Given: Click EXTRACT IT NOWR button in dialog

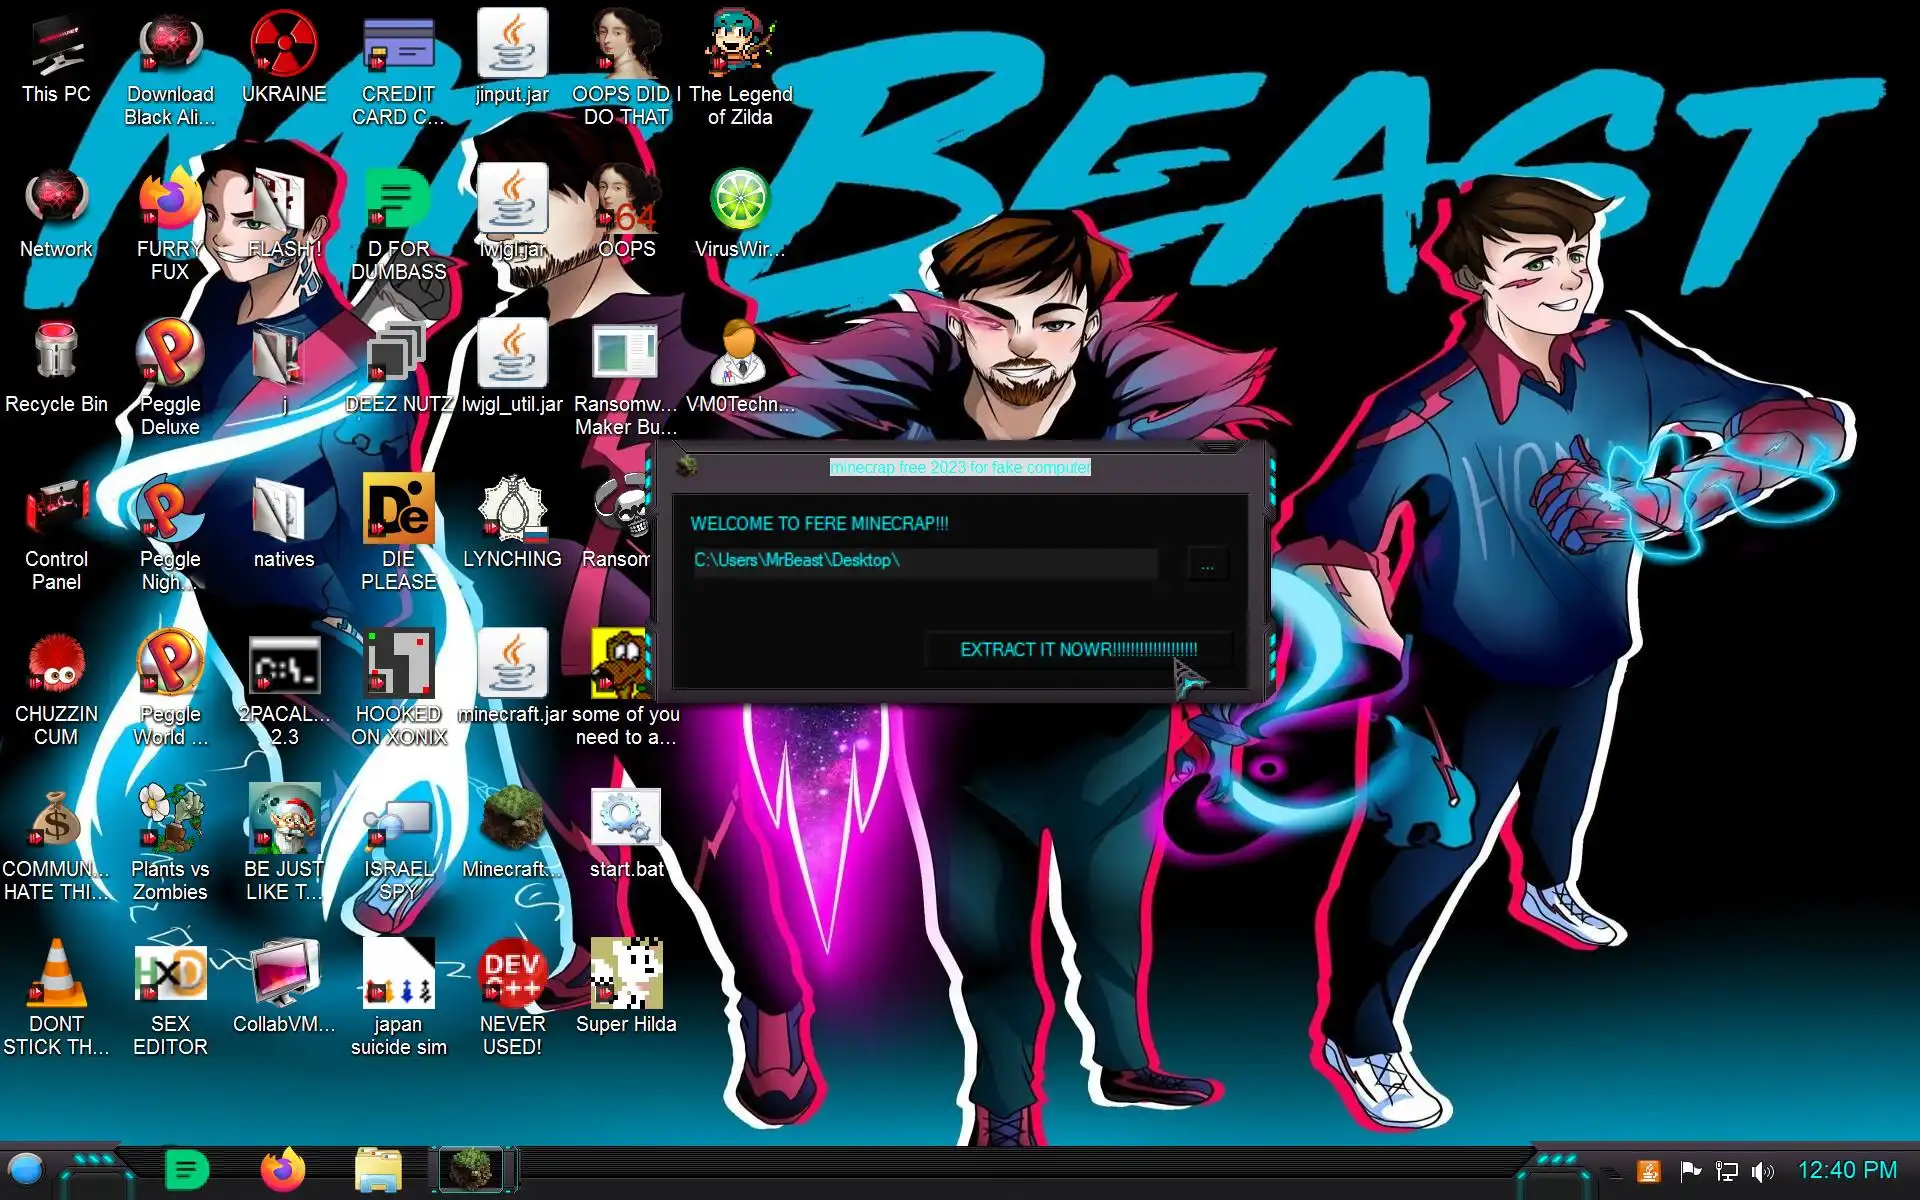Looking at the screenshot, I should (1077, 650).
